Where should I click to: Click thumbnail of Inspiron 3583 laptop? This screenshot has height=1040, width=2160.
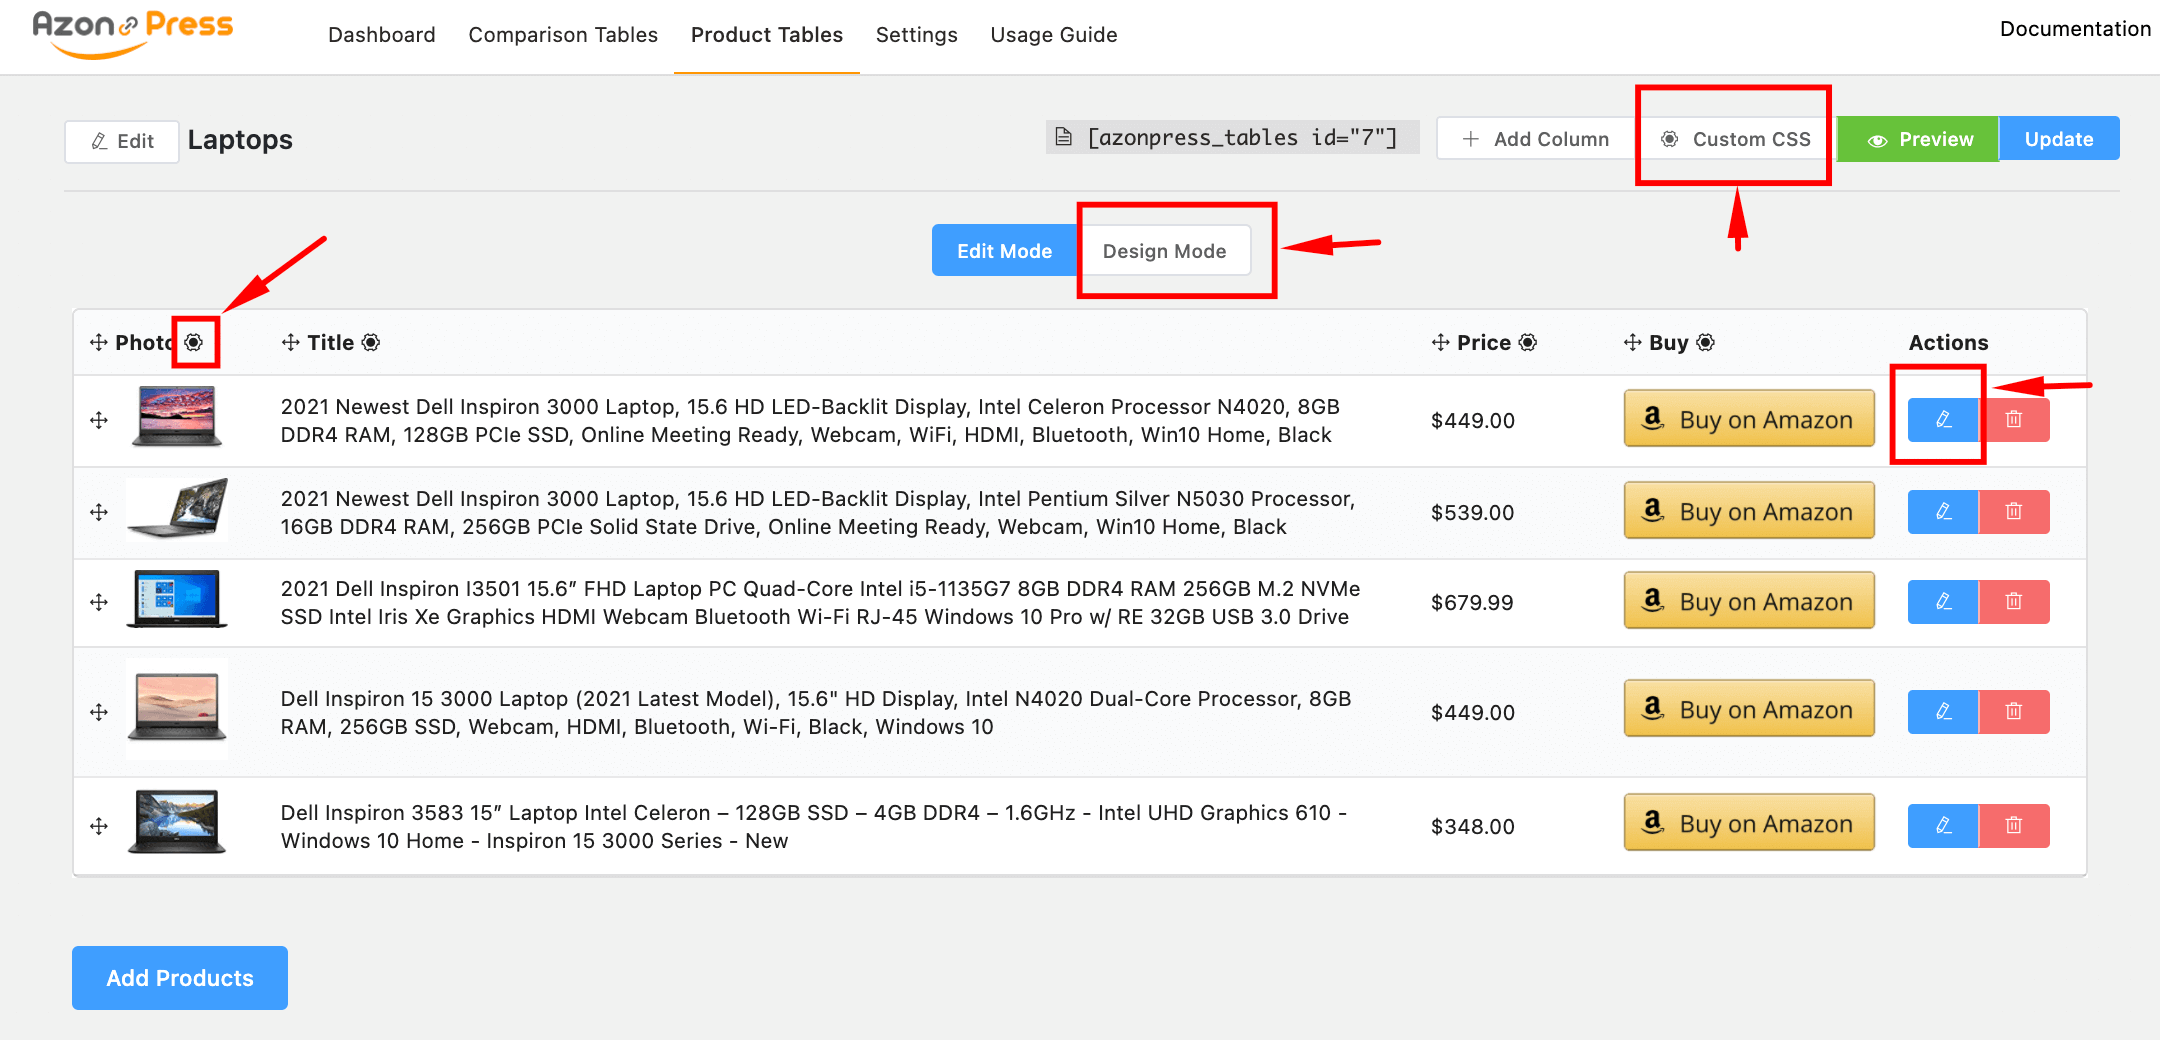pos(177,822)
